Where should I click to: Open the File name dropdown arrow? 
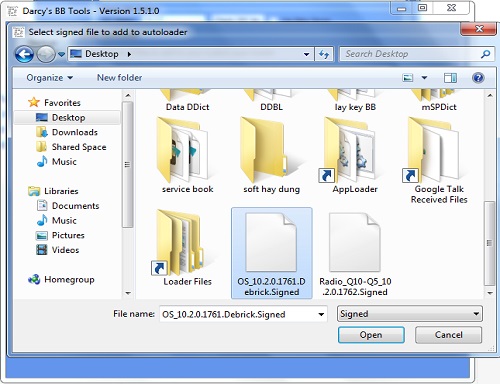pos(321,314)
